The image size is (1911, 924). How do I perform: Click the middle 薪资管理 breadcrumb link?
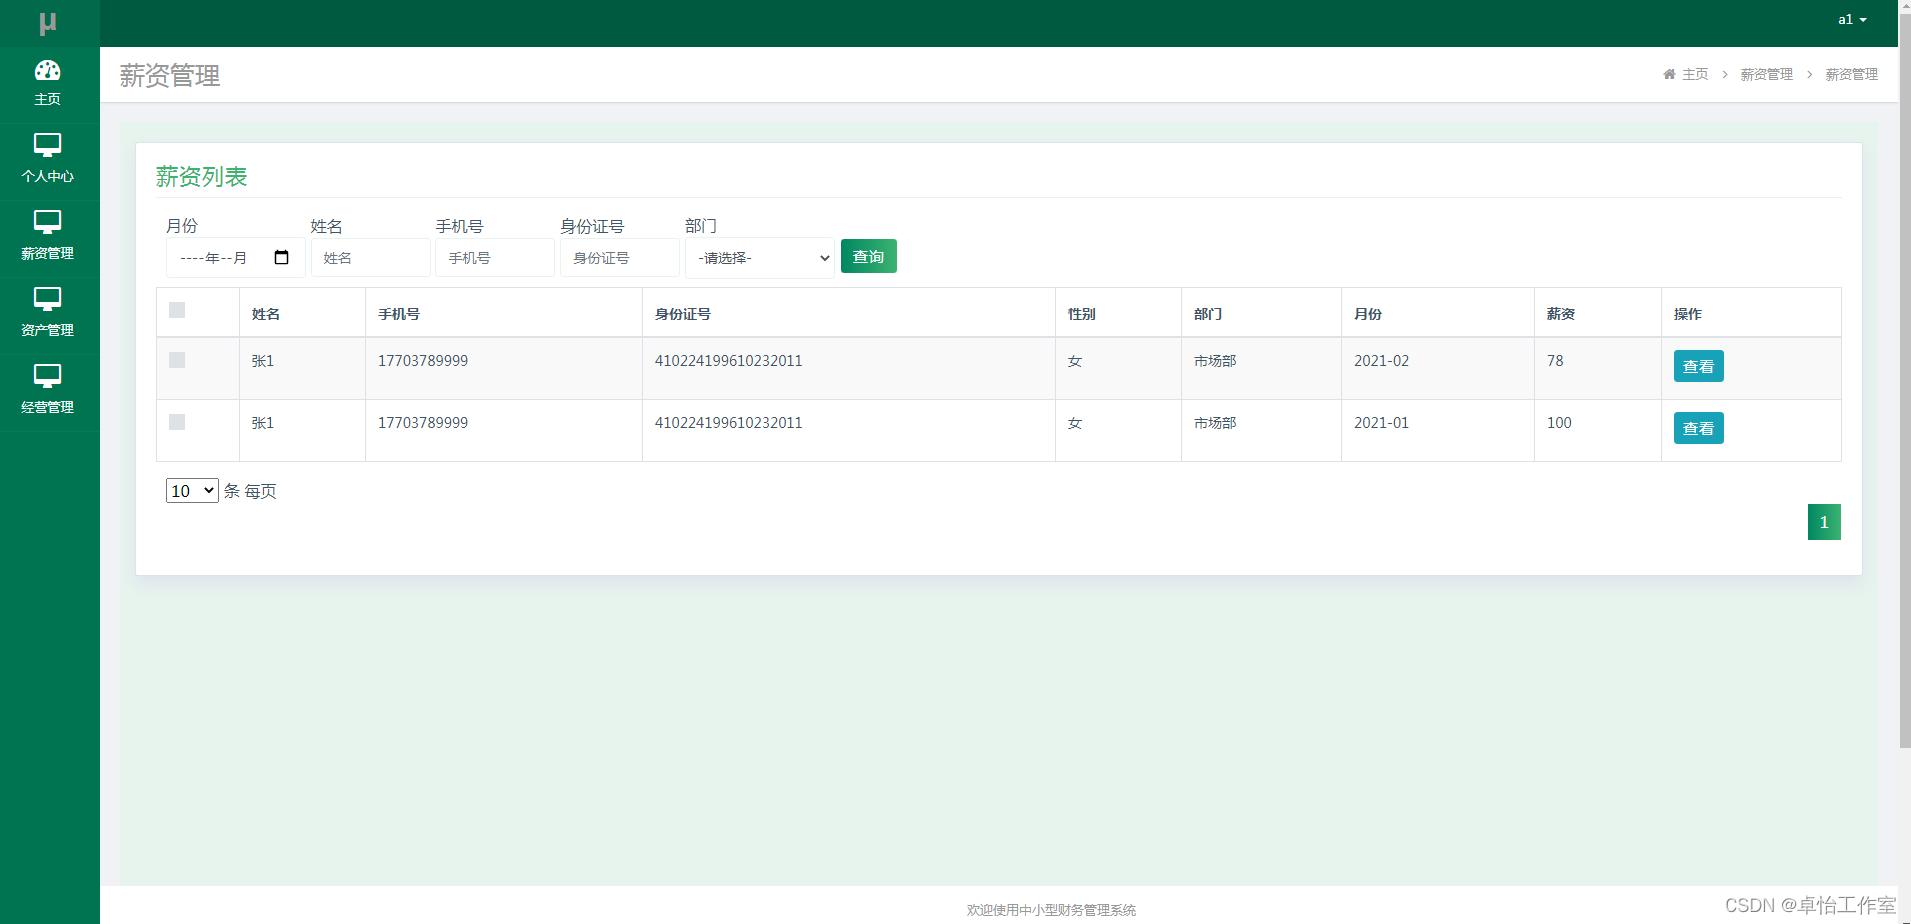1767,74
